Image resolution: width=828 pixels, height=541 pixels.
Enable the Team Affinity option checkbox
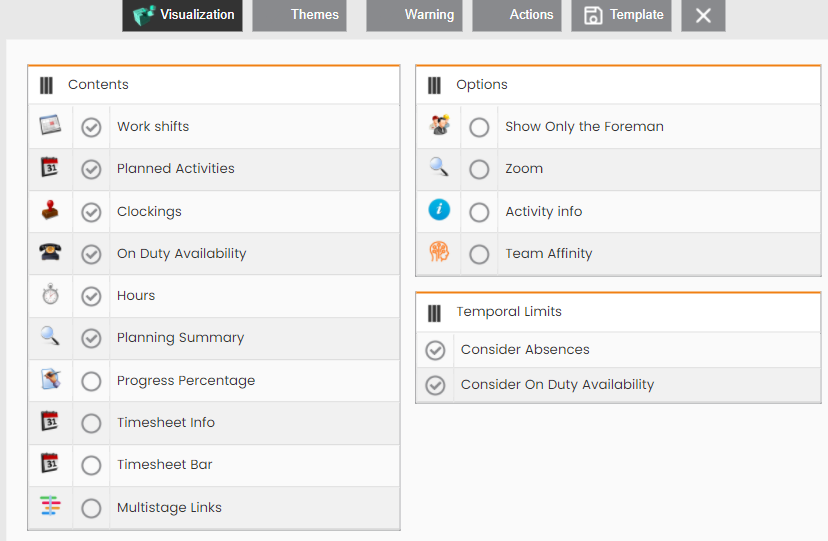coord(479,254)
